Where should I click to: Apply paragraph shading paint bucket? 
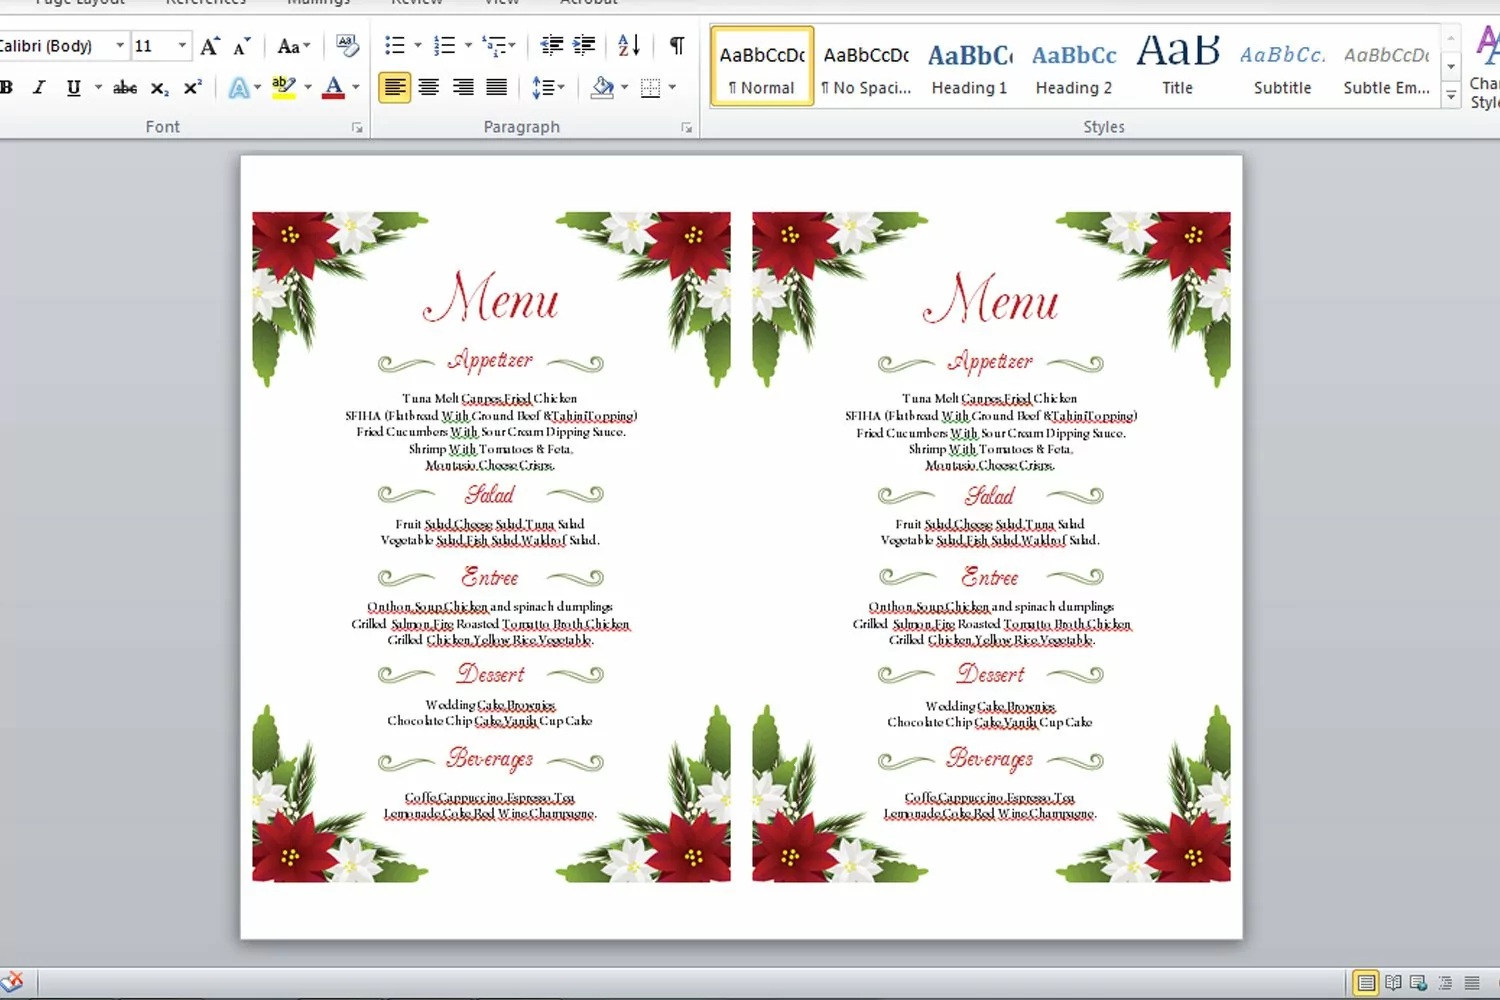click(603, 88)
